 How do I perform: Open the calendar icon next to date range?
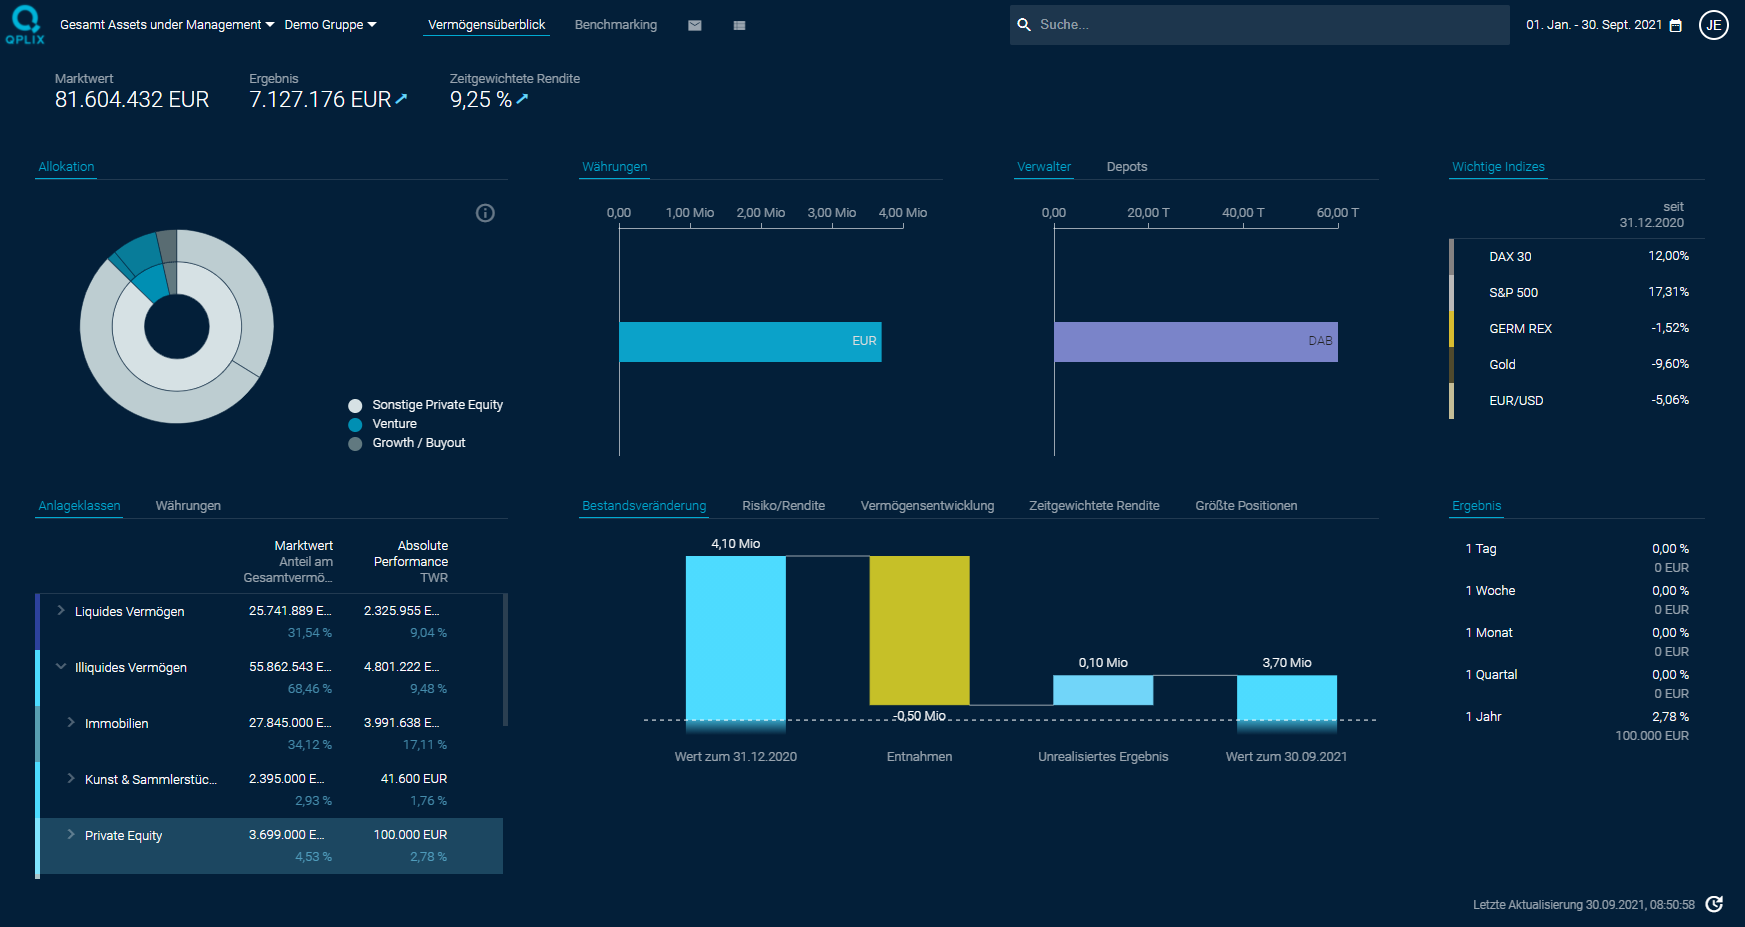point(1676,25)
